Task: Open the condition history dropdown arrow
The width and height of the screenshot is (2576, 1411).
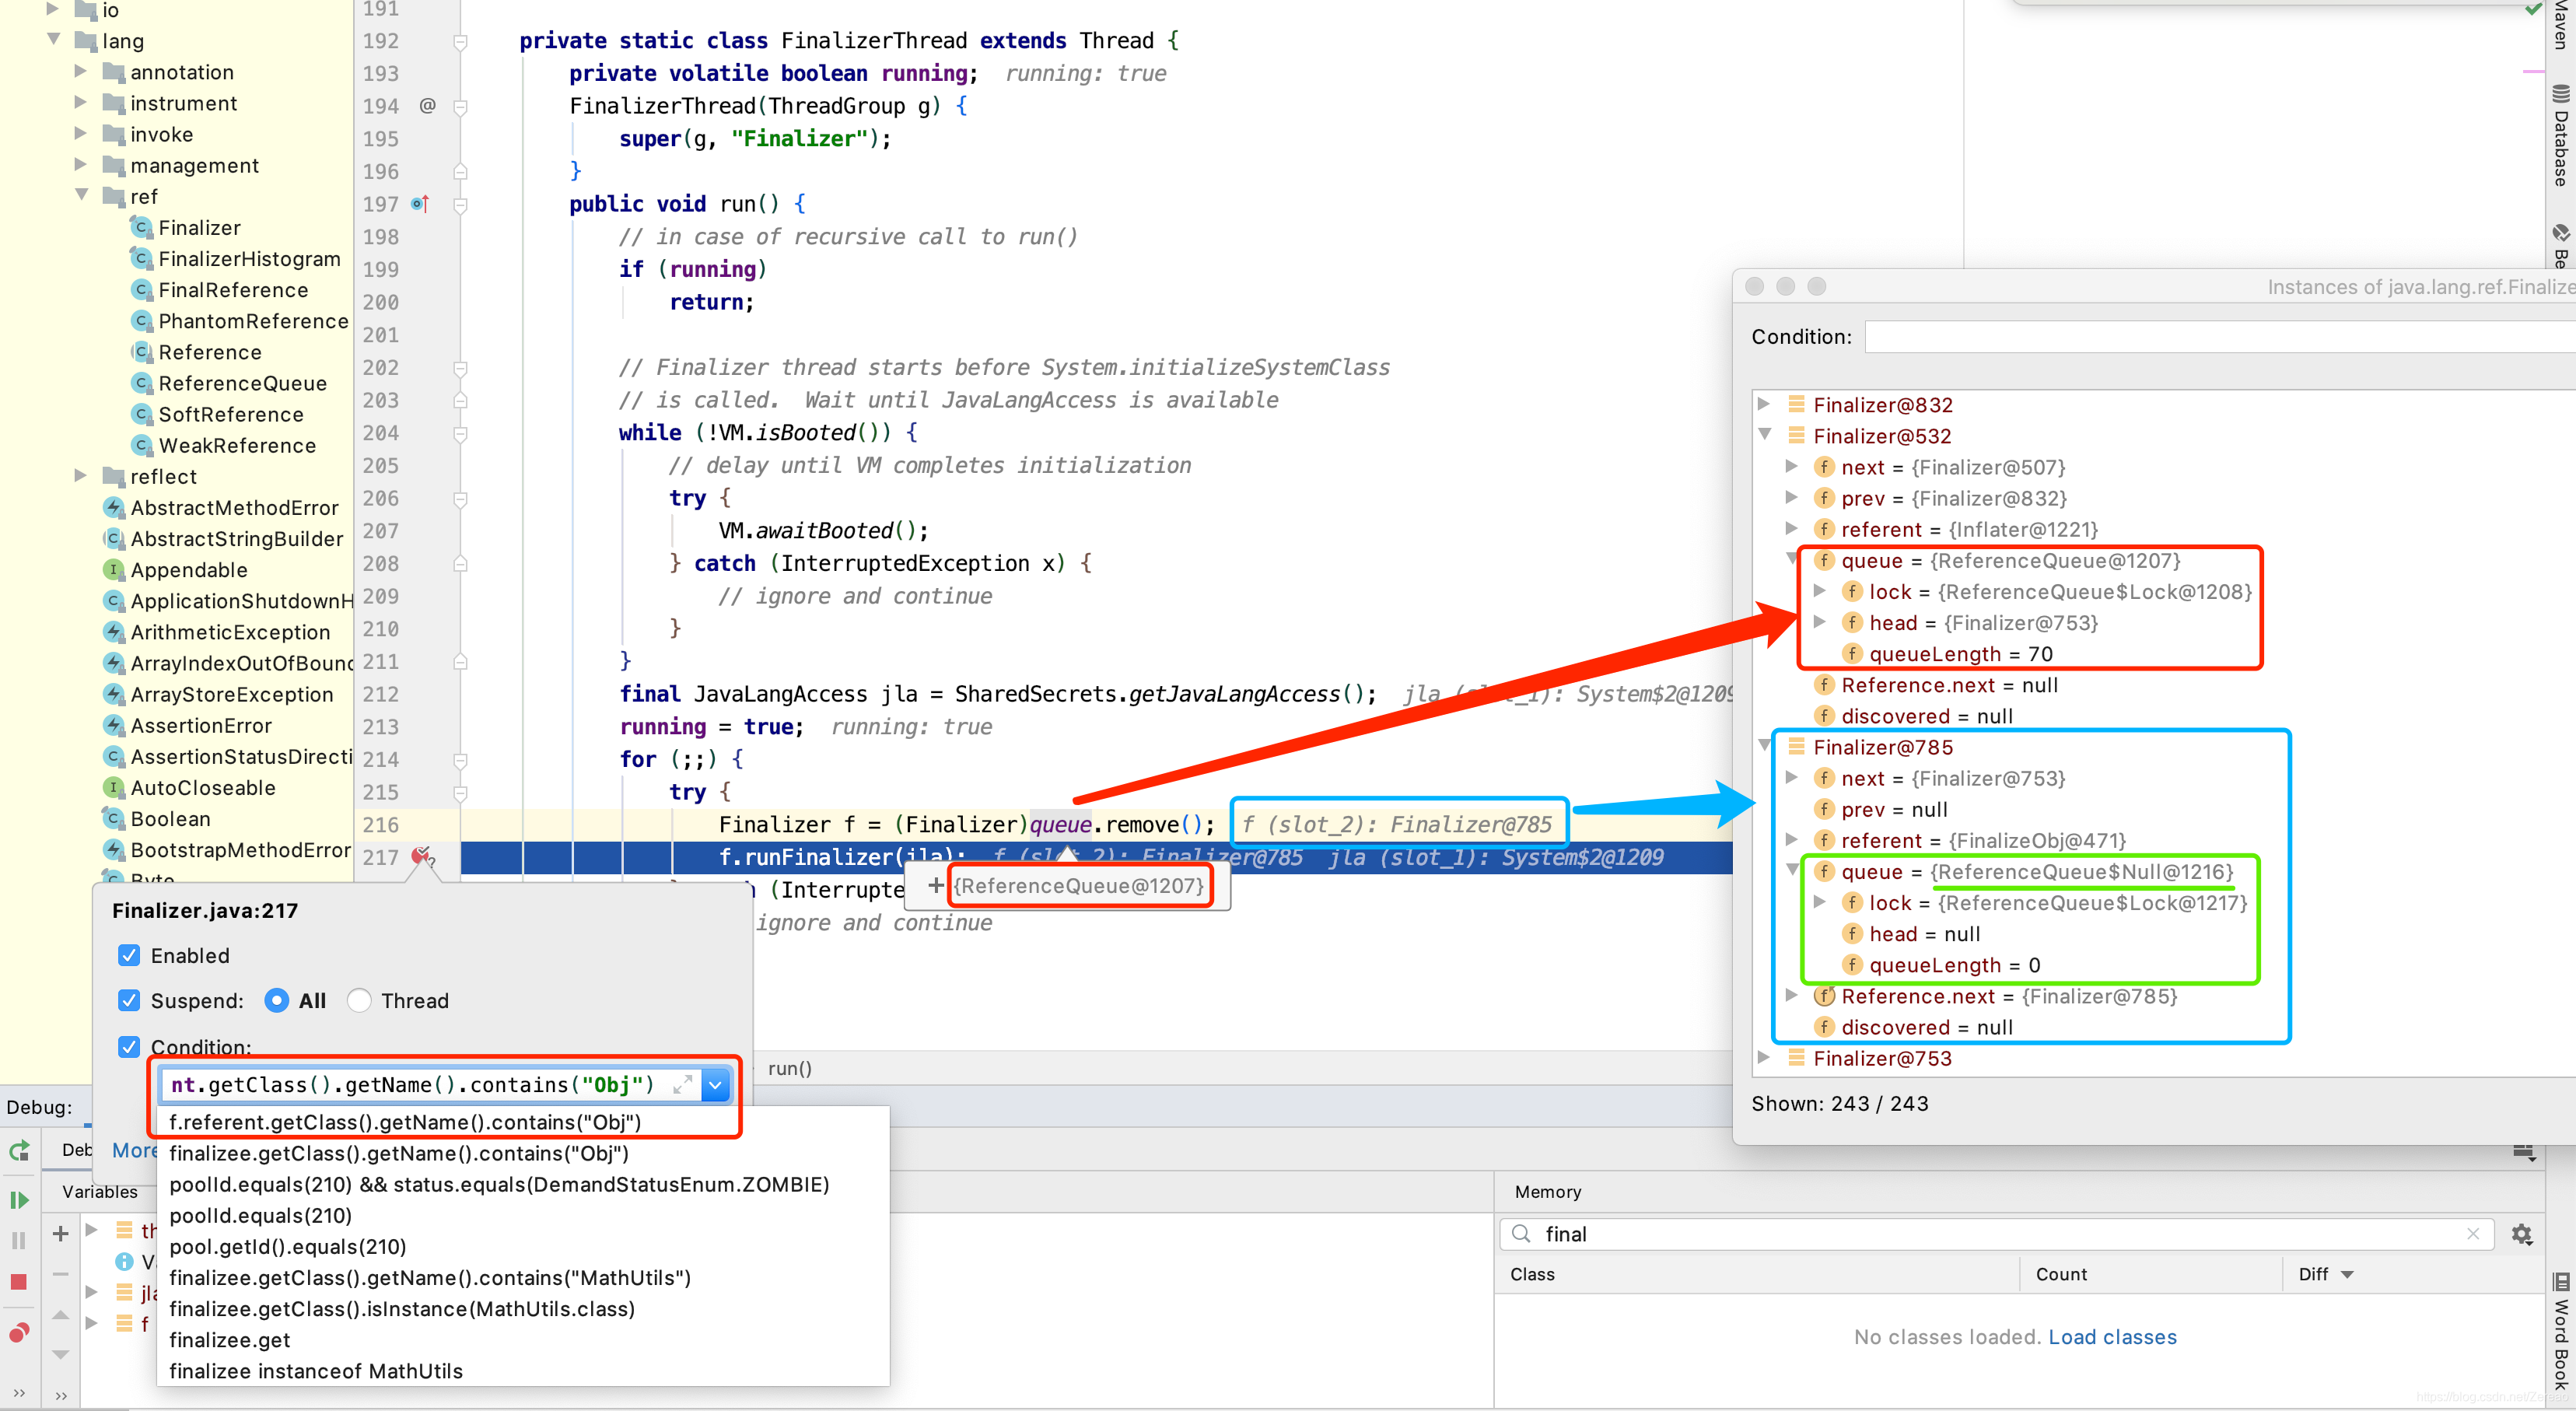Action: point(716,1084)
